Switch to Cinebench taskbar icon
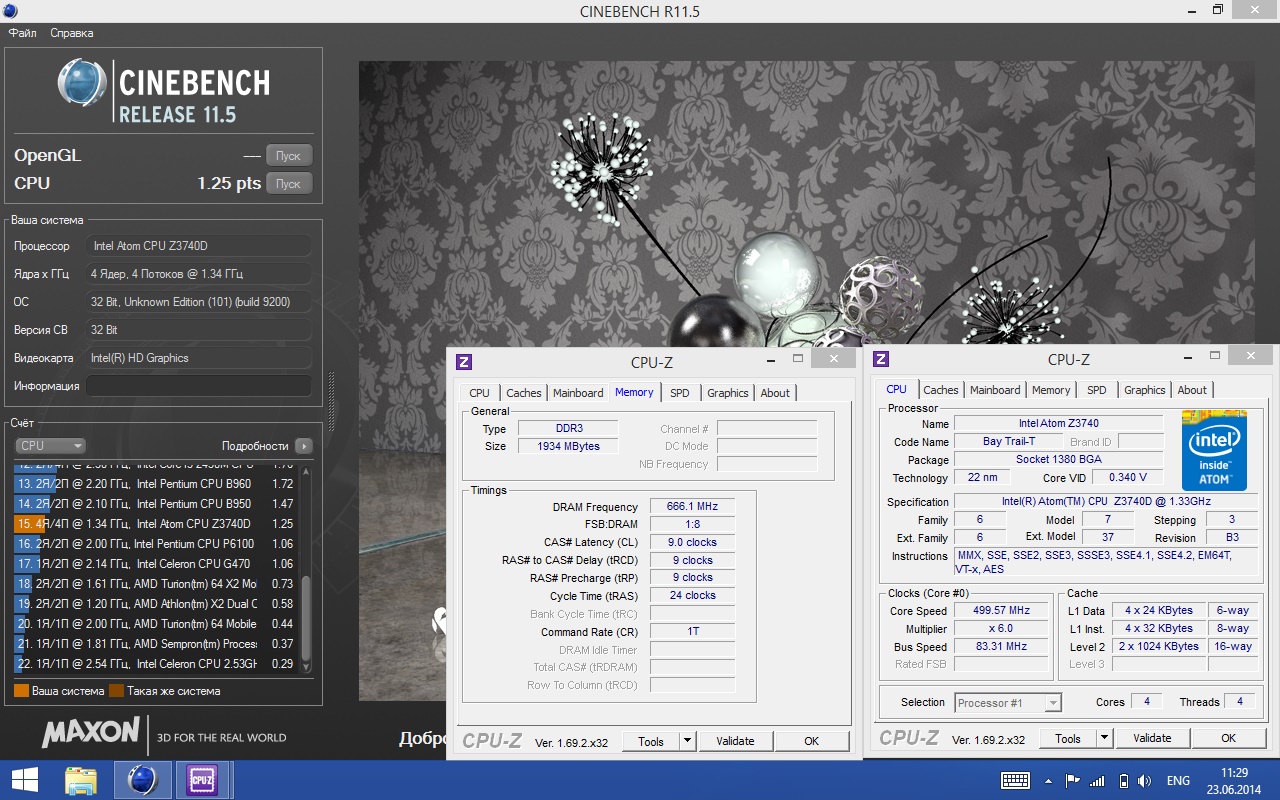This screenshot has height=800, width=1280. coord(142,780)
